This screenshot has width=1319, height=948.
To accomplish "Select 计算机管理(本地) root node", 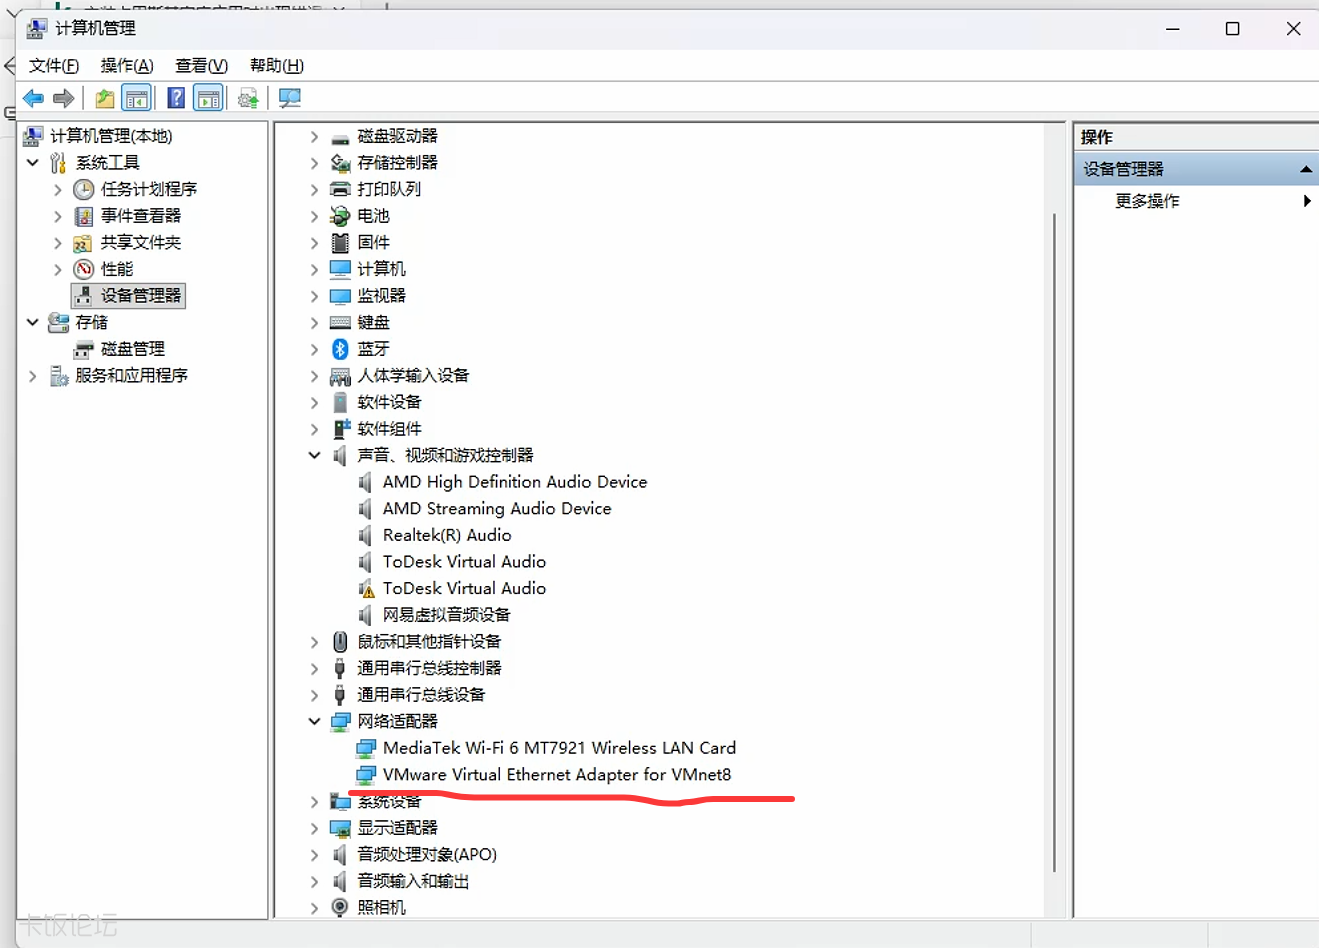I will [x=111, y=136].
